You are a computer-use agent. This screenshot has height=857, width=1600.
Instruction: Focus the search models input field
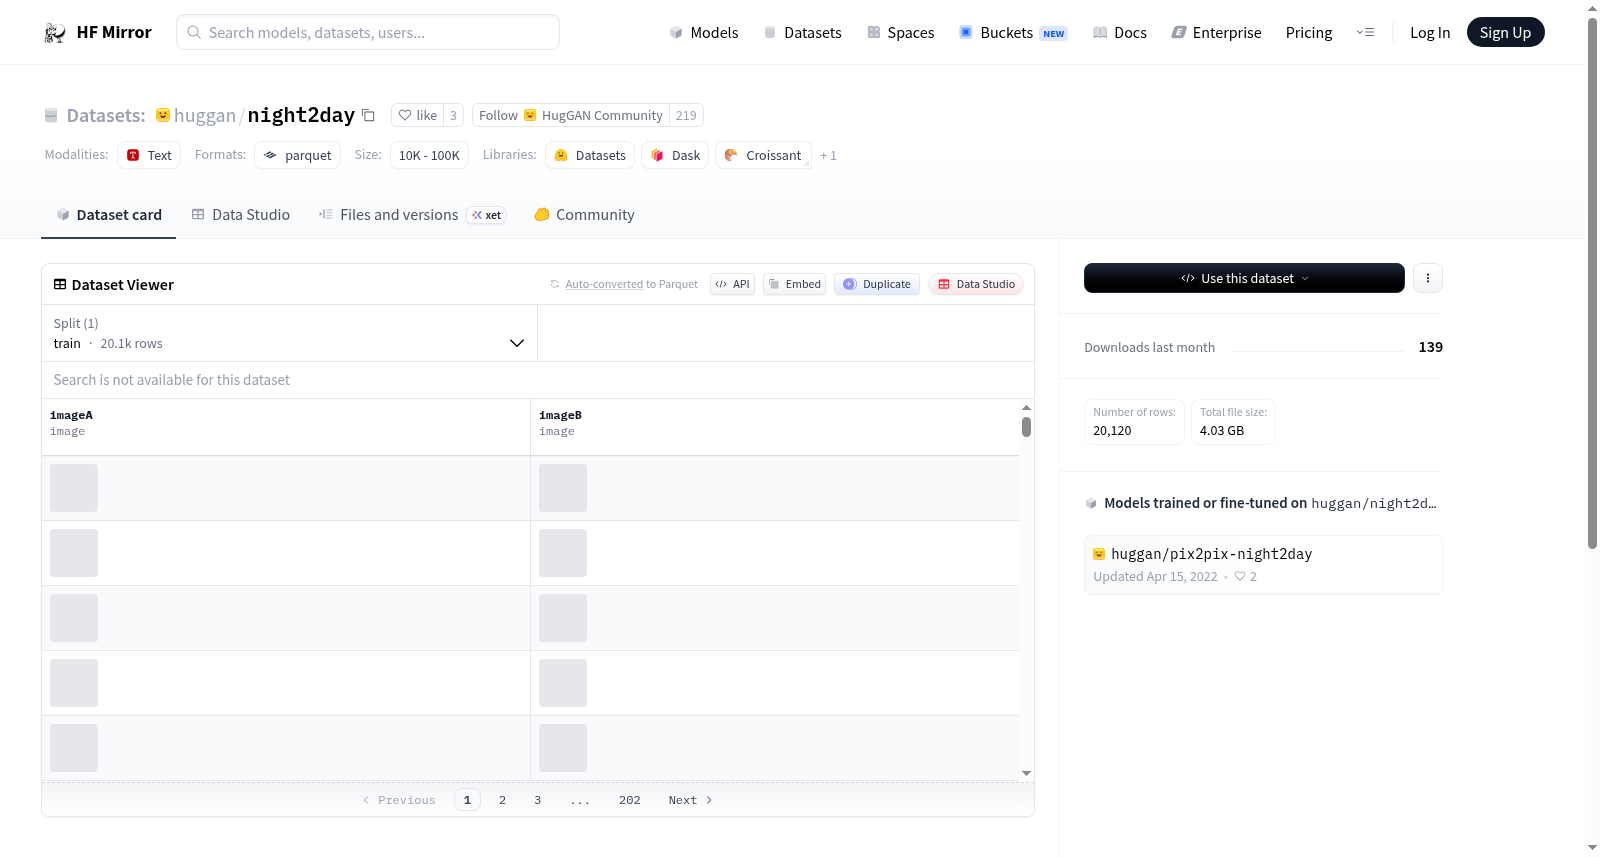point(368,32)
